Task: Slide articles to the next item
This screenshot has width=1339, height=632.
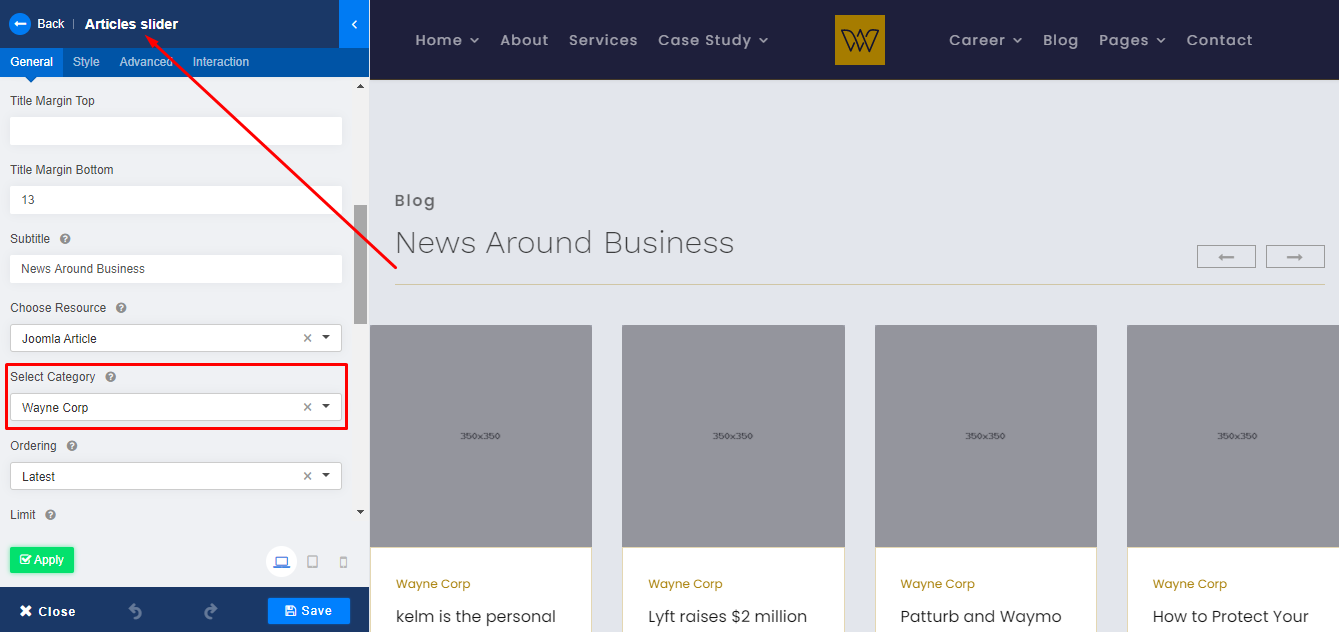Action: pos(1294,257)
